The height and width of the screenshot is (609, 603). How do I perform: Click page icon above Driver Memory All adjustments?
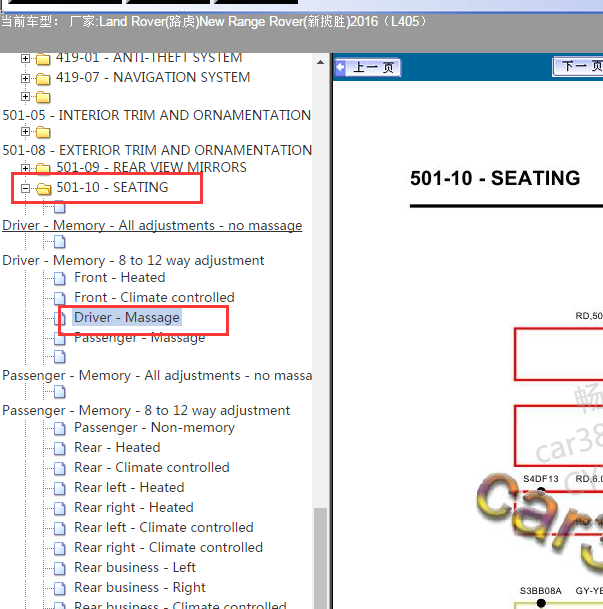[59, 207]
